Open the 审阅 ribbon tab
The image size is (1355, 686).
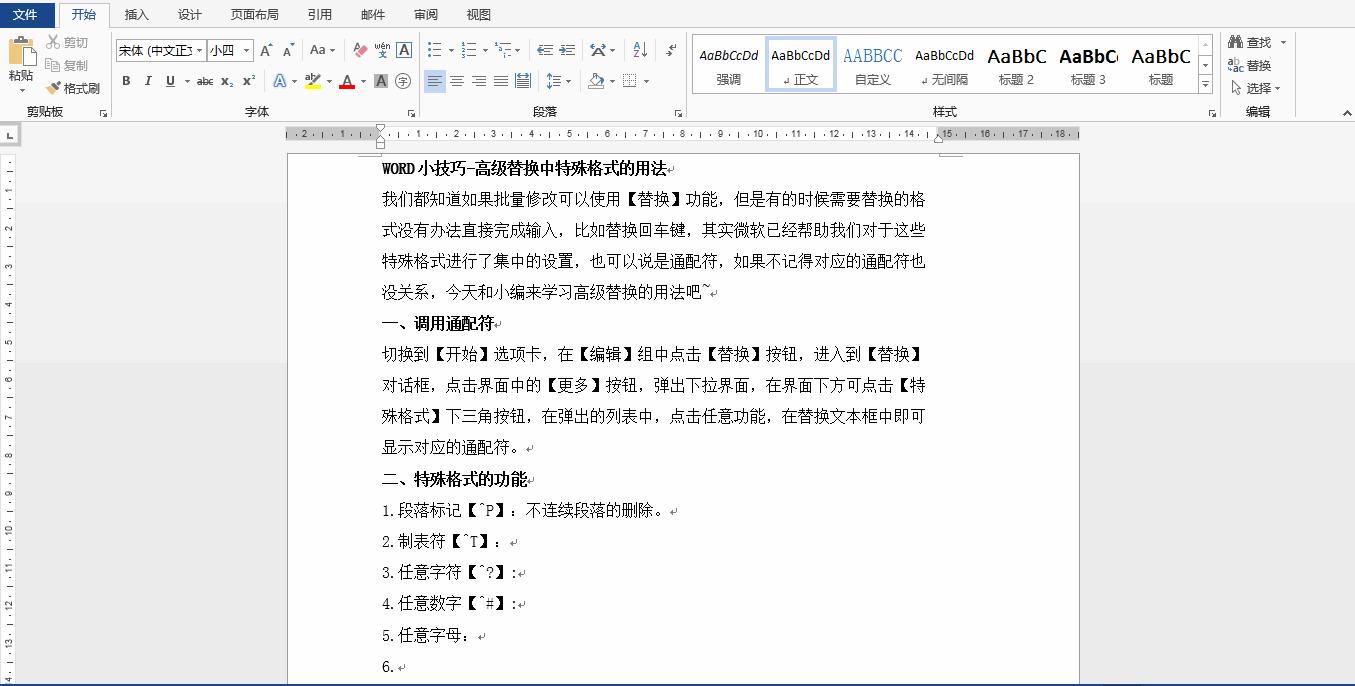[x=424, y=14]
